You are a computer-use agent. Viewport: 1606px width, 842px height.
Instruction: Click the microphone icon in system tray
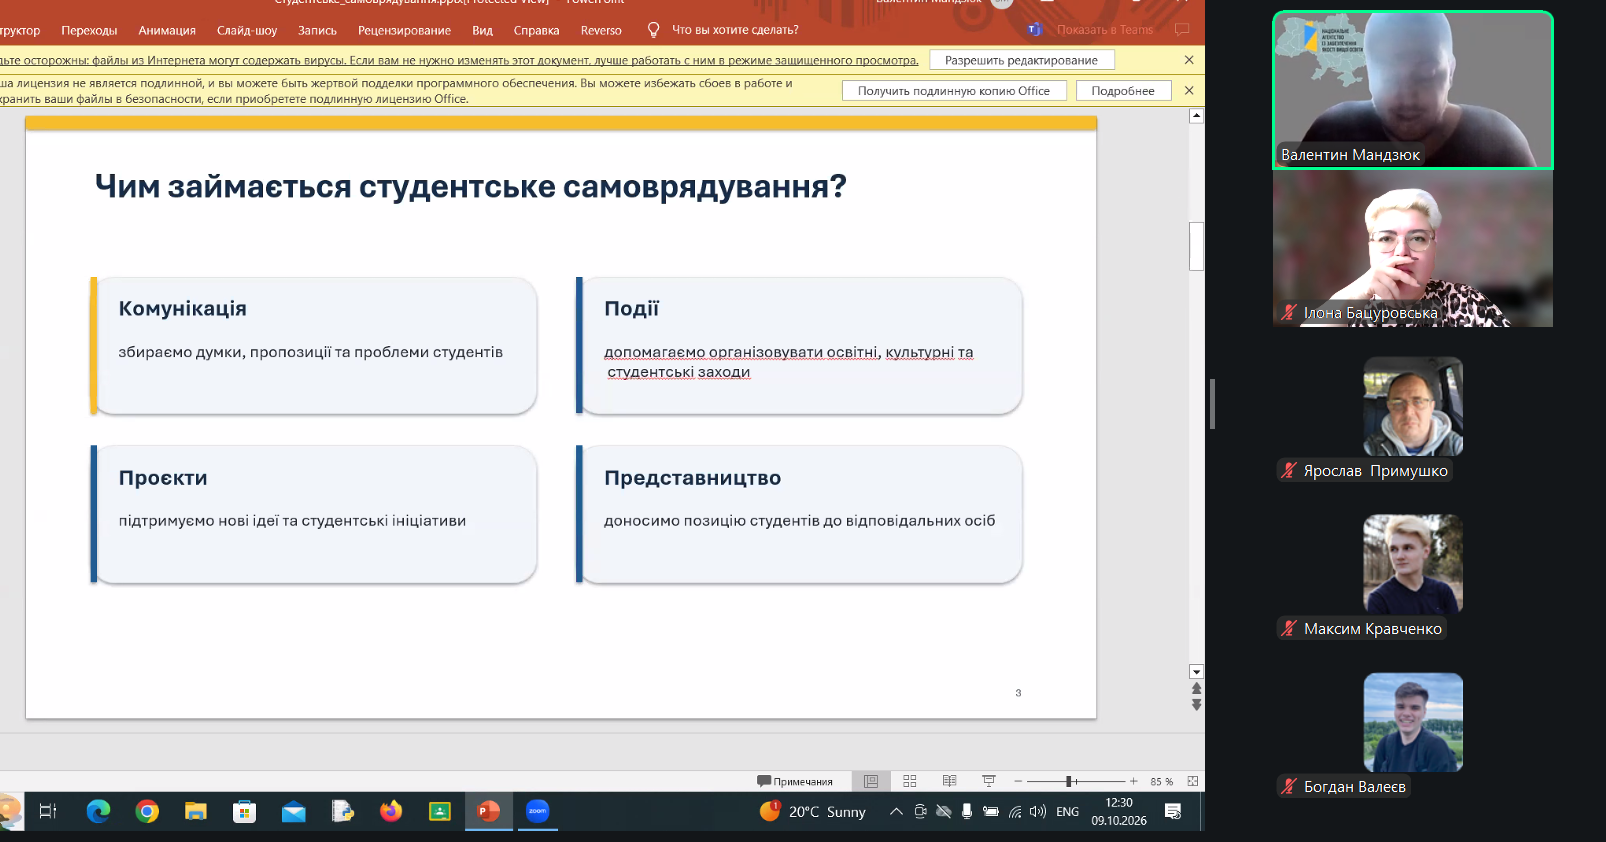tap(967, 811)
